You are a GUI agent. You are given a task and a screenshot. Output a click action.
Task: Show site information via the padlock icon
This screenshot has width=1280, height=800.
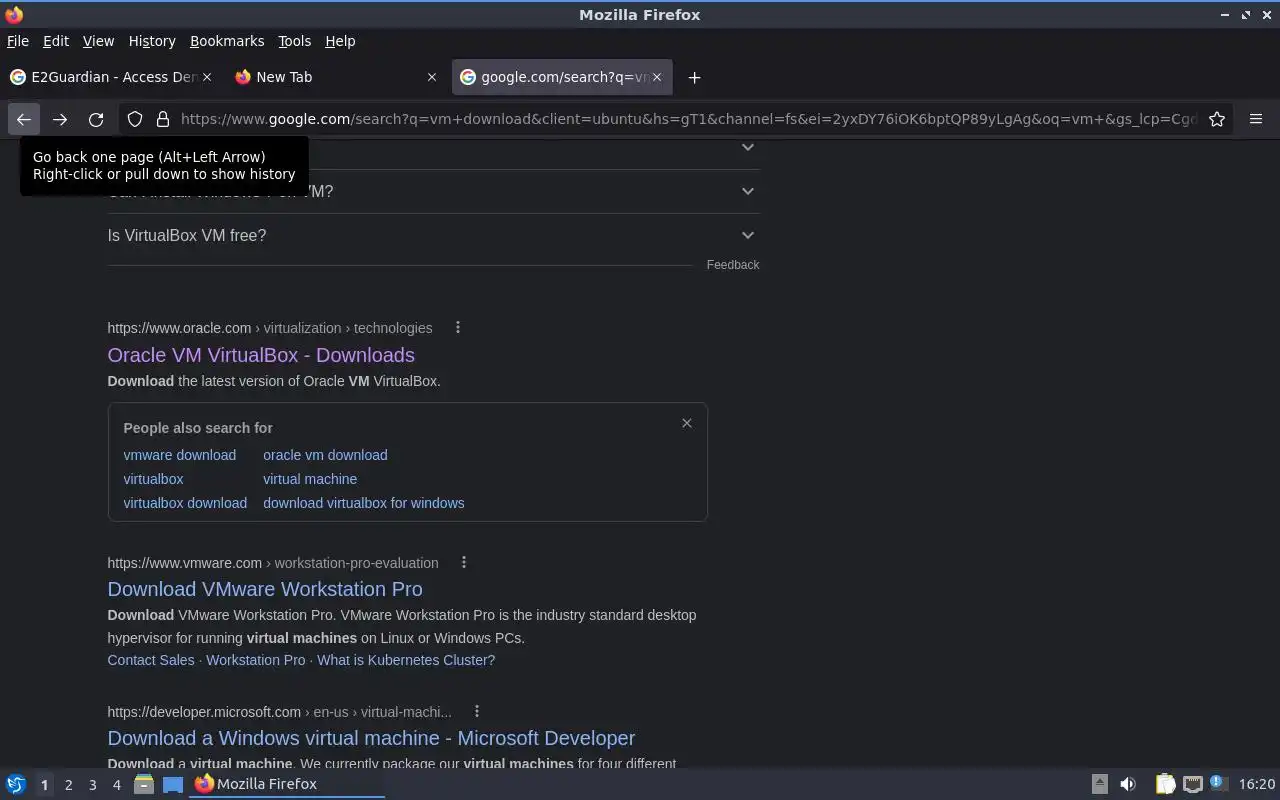[x=163, y=119]
